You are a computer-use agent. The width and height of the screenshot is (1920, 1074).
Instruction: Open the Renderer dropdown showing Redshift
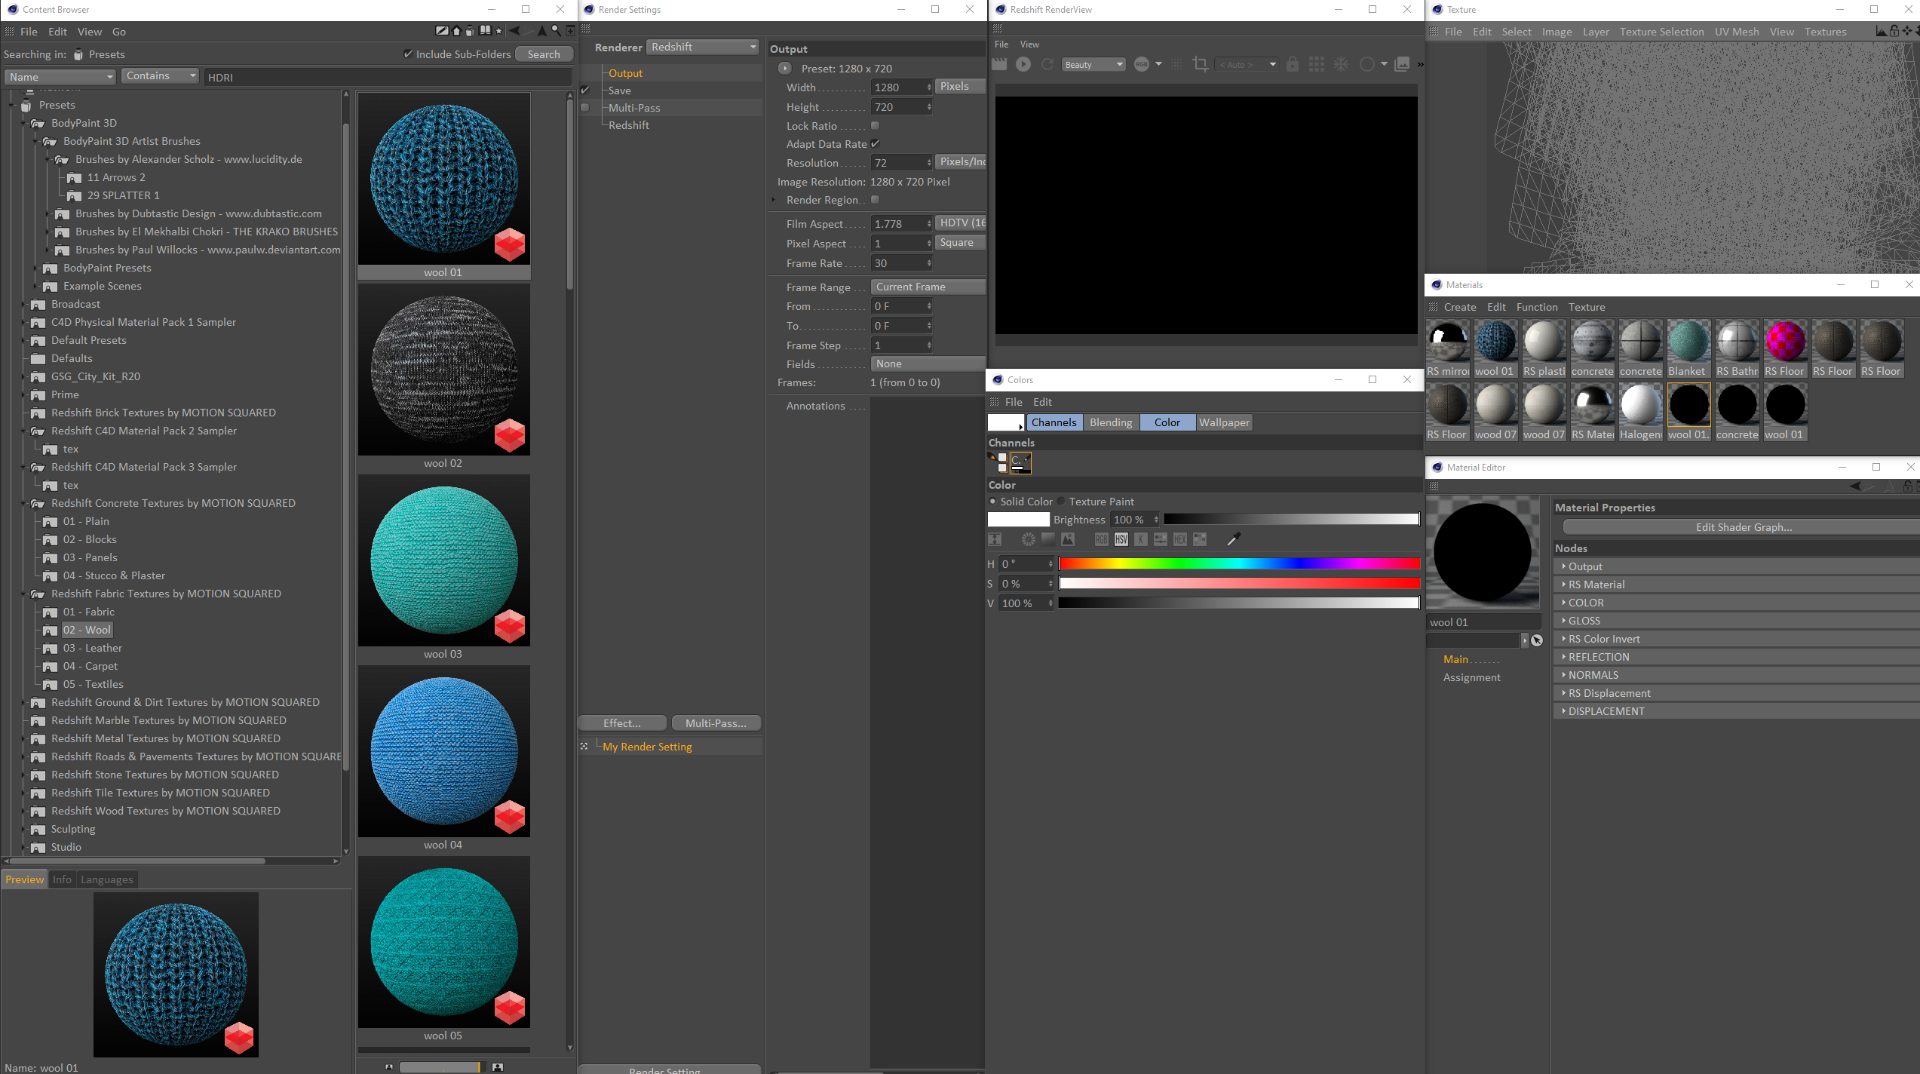[703, 47]
